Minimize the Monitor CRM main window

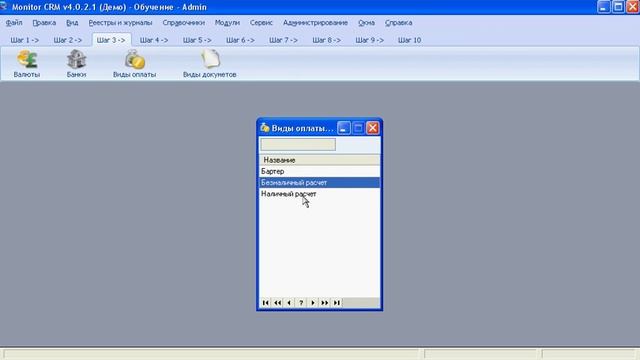[x=604, y=7]
